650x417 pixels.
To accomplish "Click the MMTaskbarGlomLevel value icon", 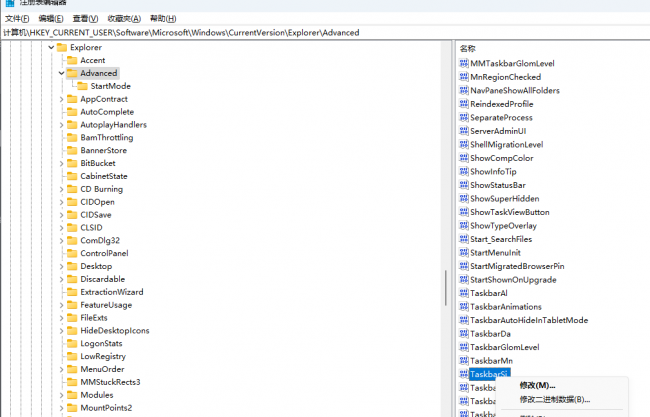I will [464, 63].
